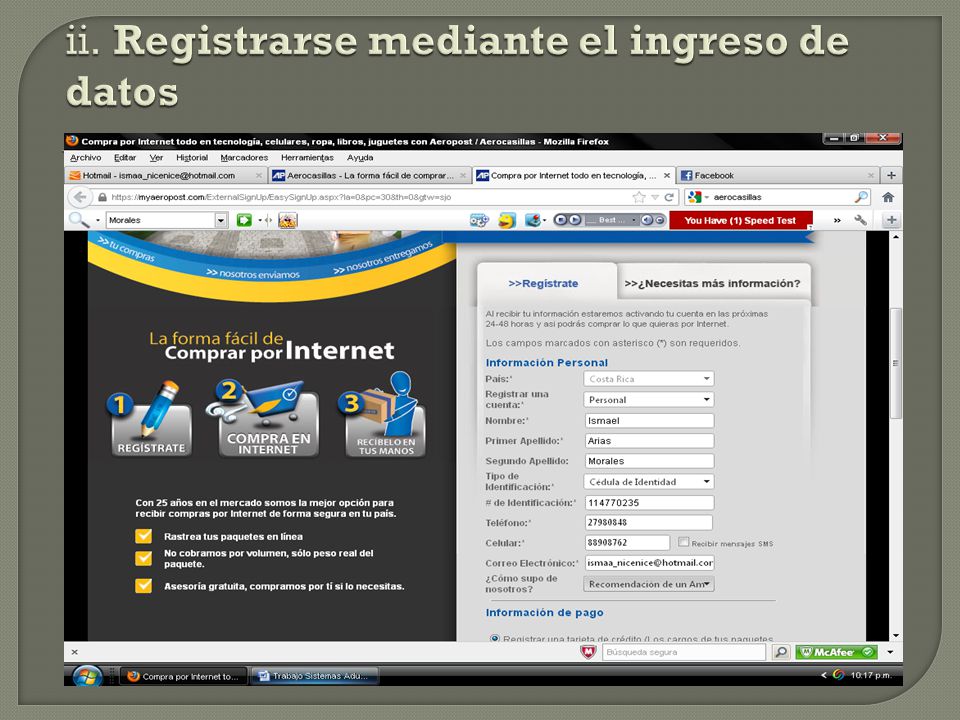960x720 pixels.
Task: Click the search magnifier in the search box
Action: tap(861, 197)
